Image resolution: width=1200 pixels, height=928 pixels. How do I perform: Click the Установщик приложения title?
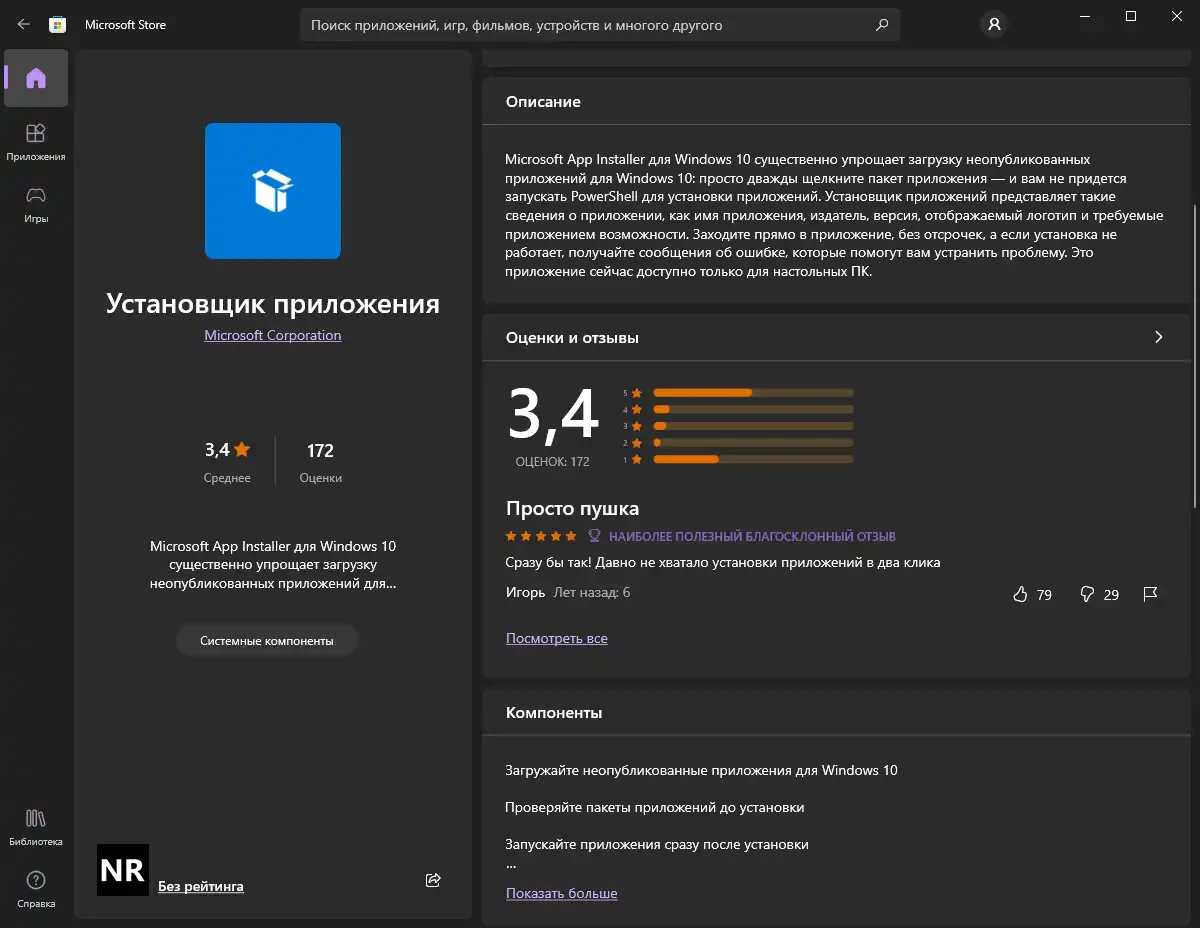pyautogui.click(x=273, y=303)
